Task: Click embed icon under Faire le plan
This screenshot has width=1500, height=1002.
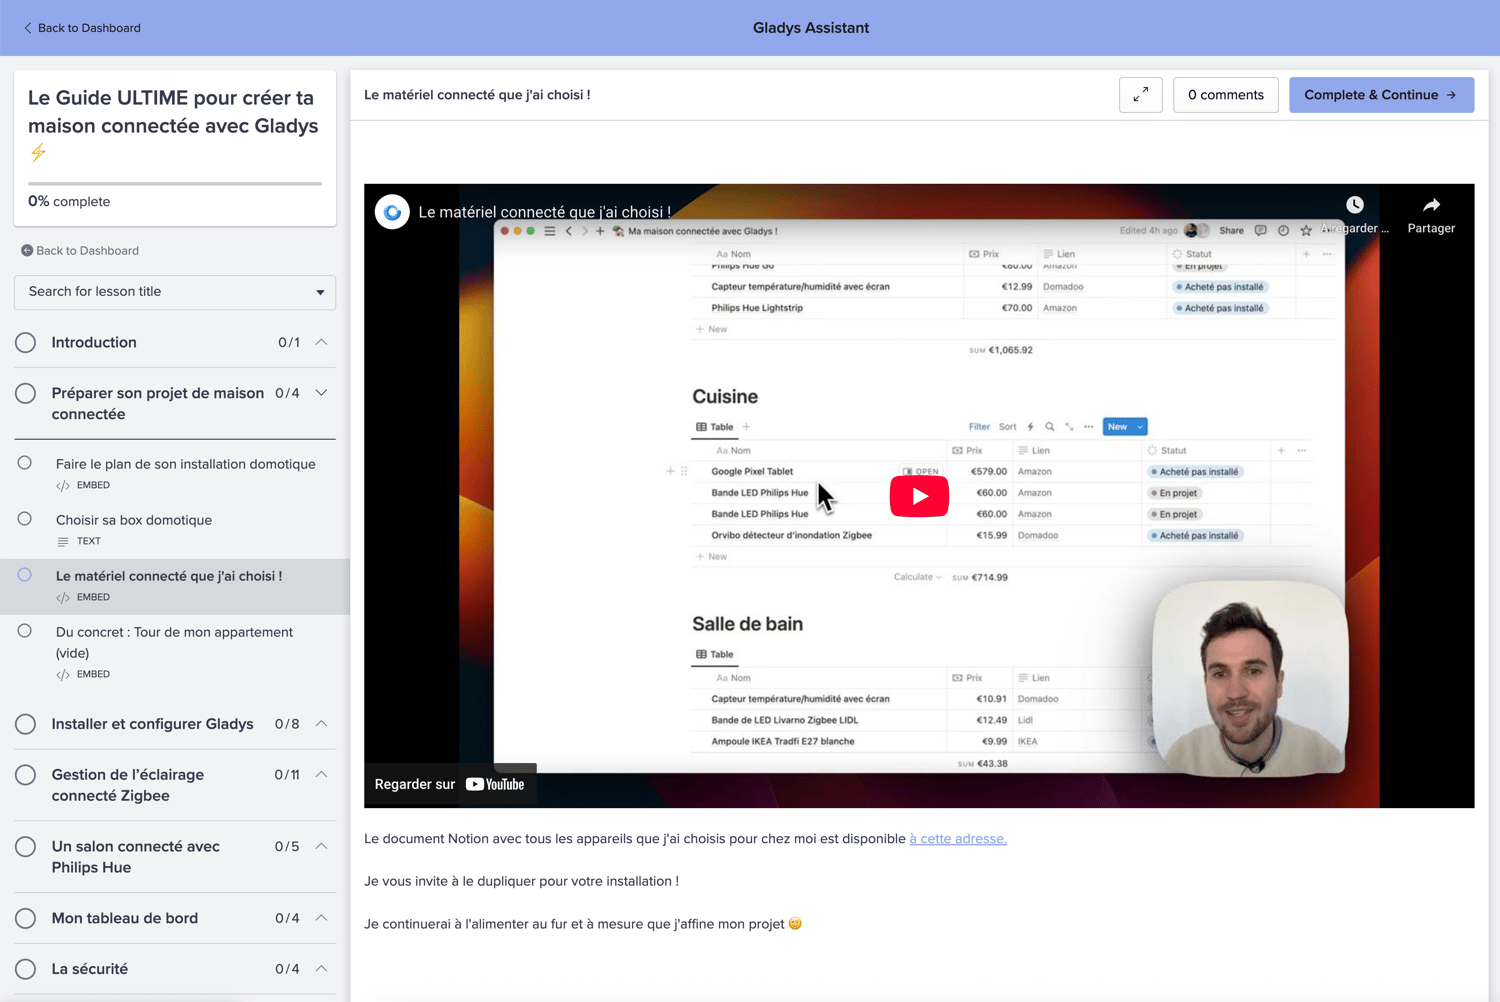Action: (63, 486)
